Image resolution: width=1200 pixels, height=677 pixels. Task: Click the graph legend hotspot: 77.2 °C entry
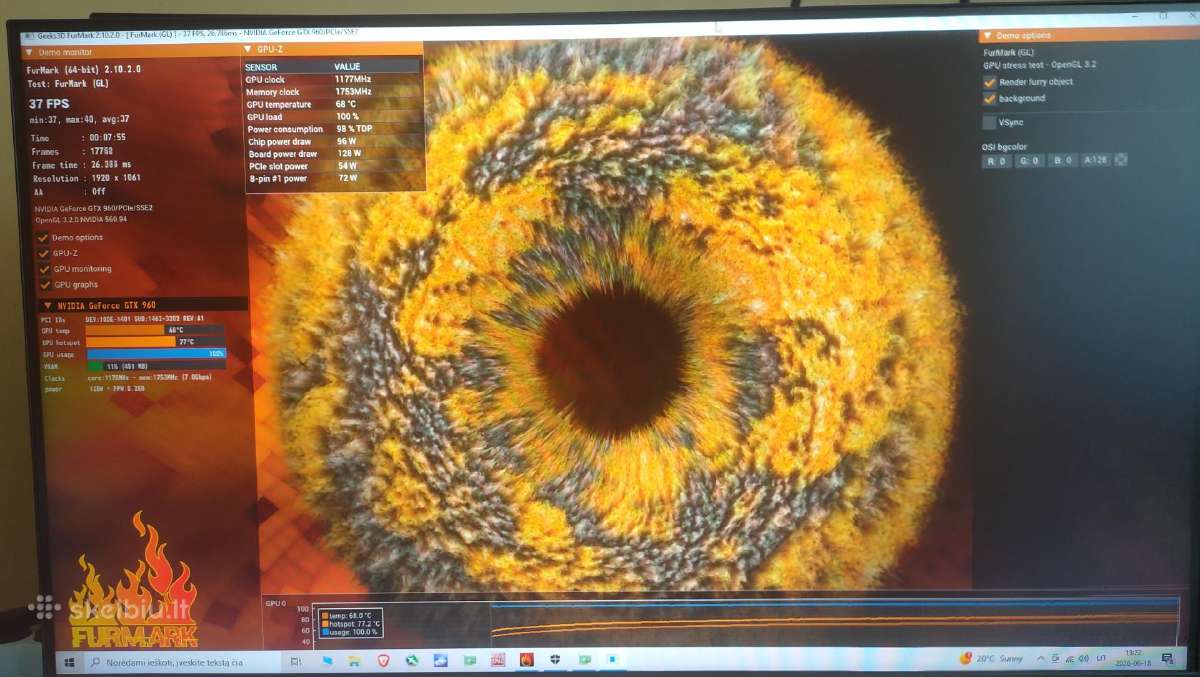tap(350, 624)
